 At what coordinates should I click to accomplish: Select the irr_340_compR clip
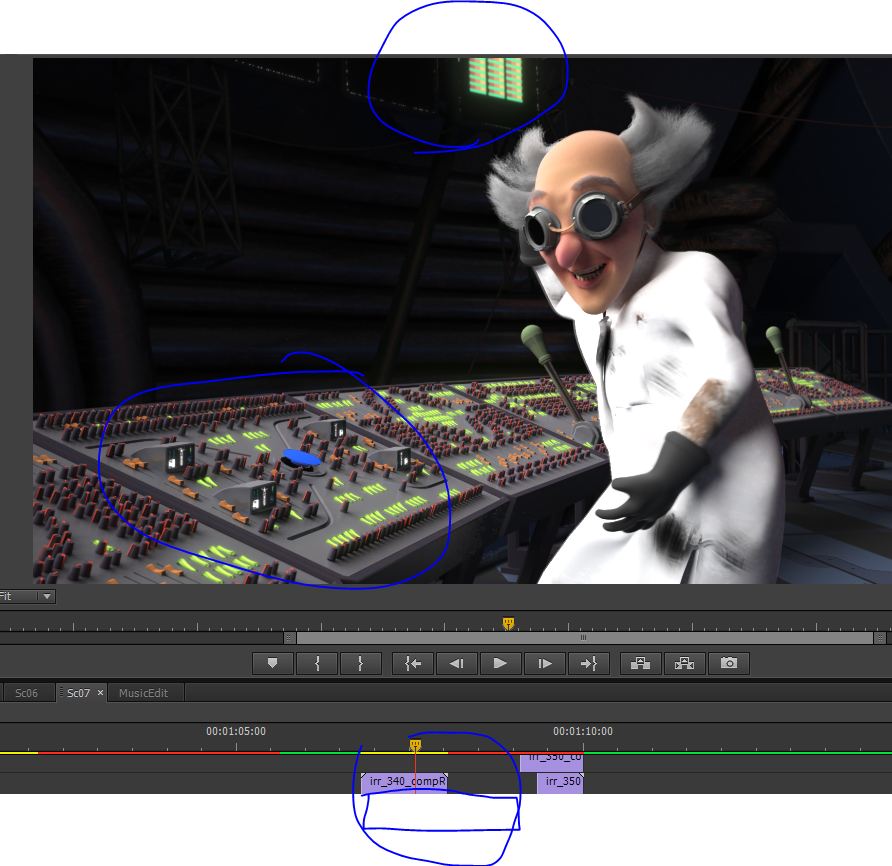click(x=404, y=782)
